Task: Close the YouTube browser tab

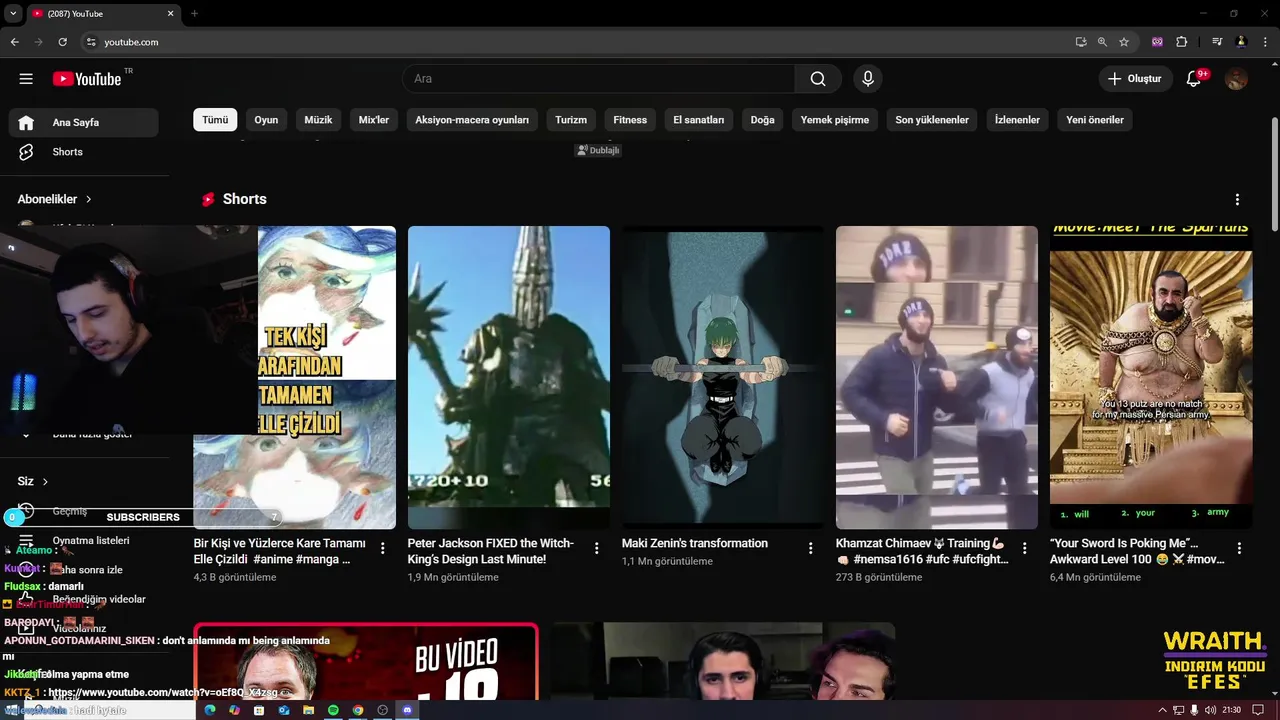Action: [170, 14]
